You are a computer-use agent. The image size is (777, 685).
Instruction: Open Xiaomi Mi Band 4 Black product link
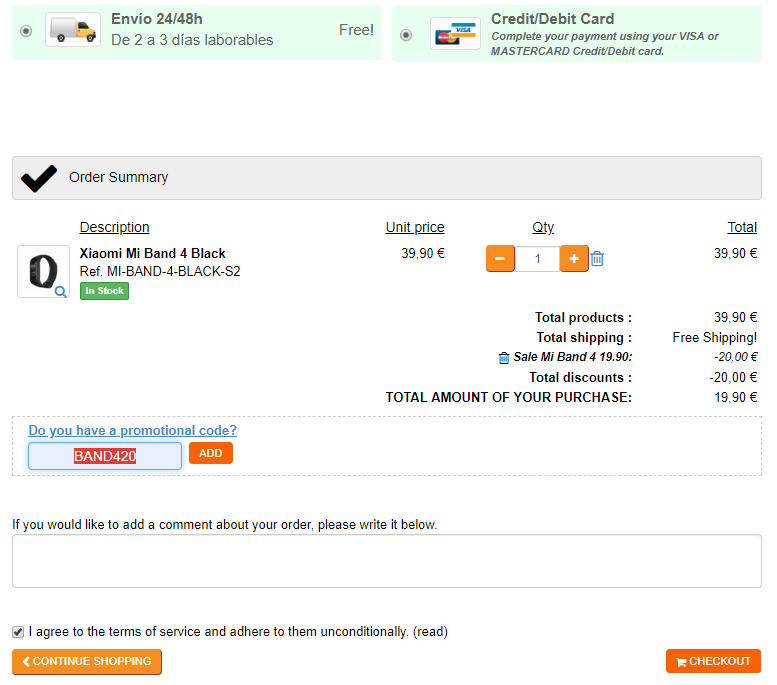[153, 253]
